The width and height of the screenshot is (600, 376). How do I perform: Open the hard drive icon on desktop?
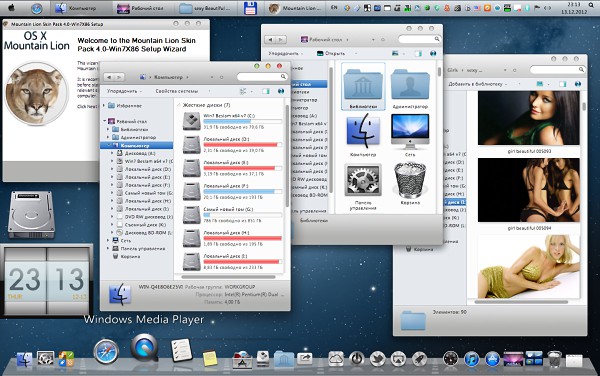pos(31,215)
